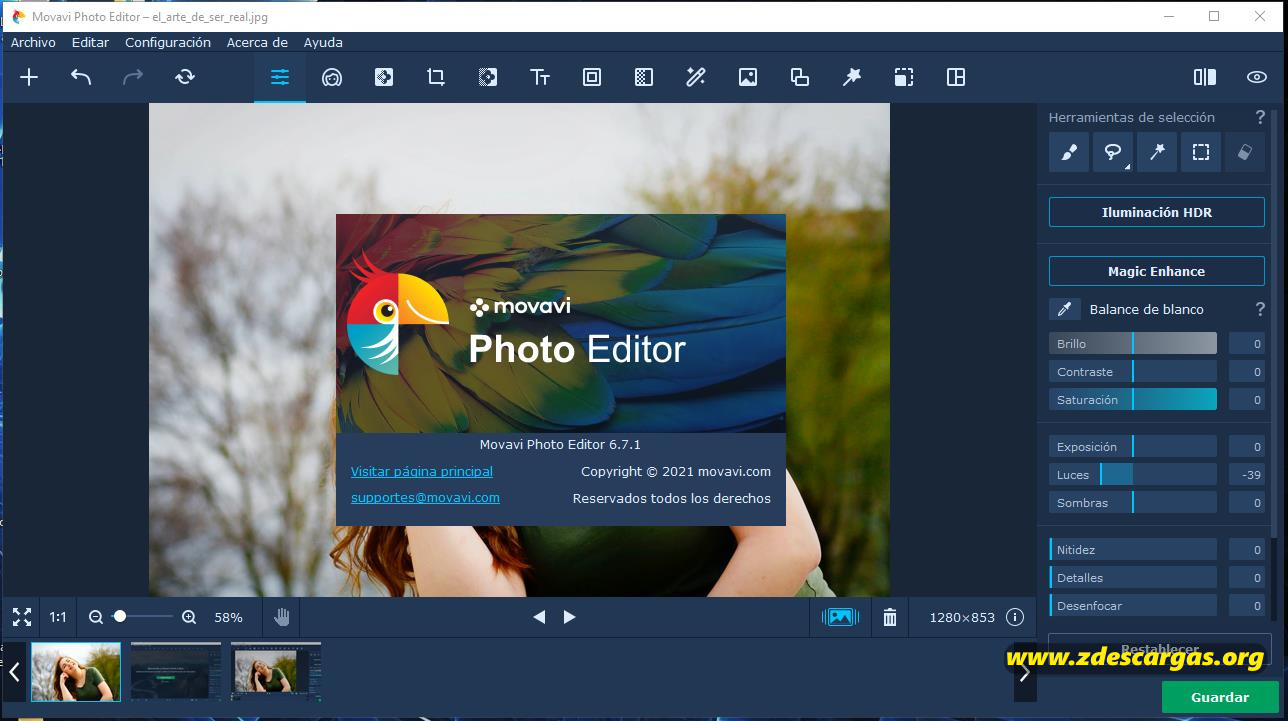The width and height of the screenshot is (1288, 721).
Task: Open the Retouching face tool
Action: [332, 77]
